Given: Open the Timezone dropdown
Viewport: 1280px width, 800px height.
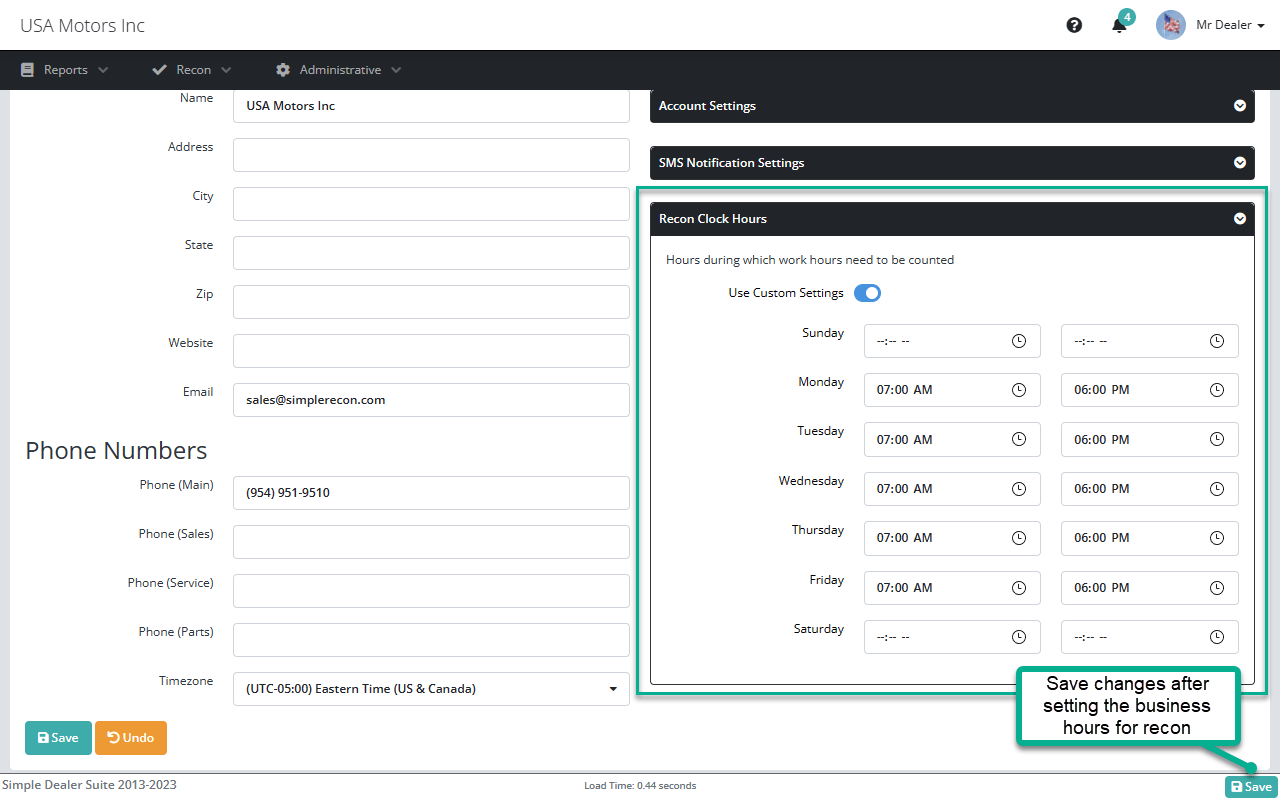Looking at the screenshot, I should click(x=430, y=688).
